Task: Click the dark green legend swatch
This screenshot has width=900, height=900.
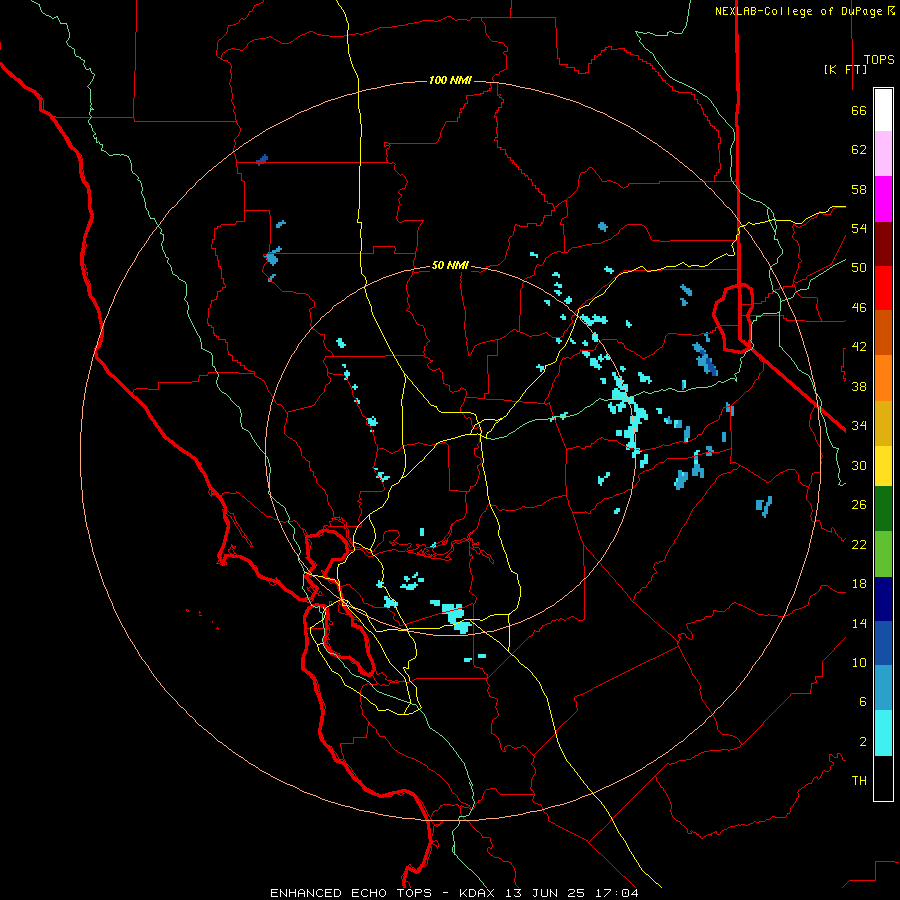Action: 883,509
